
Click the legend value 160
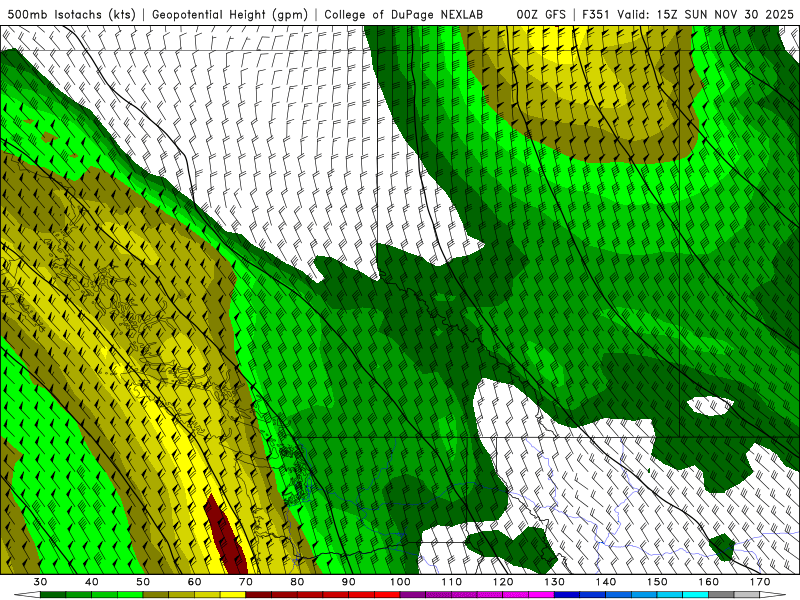(709, 582)
